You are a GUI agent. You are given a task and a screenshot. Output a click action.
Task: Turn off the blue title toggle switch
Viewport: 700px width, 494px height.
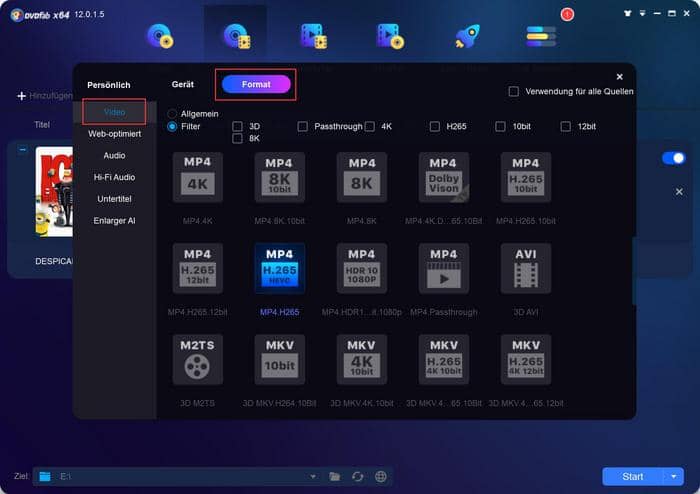673,158
